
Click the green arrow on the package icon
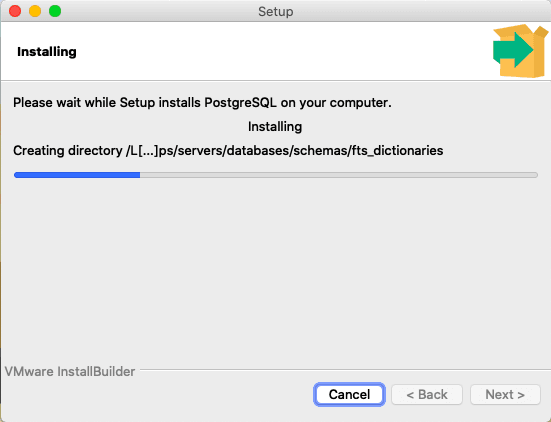point(512,50)
